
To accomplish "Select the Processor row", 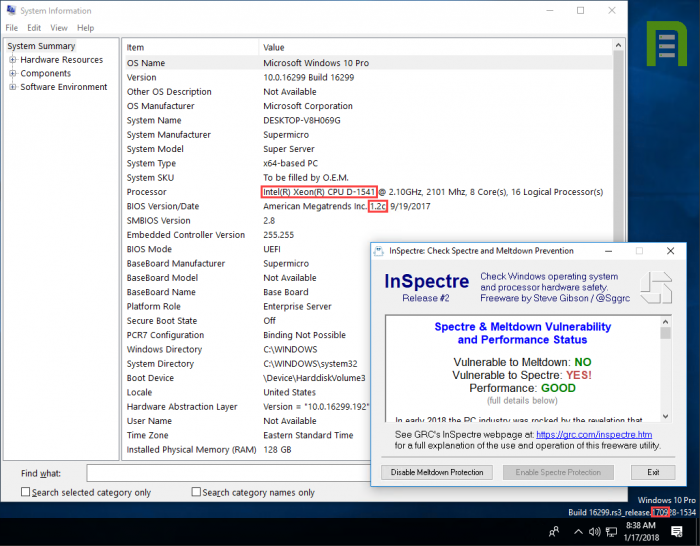I will click(367, 192).
